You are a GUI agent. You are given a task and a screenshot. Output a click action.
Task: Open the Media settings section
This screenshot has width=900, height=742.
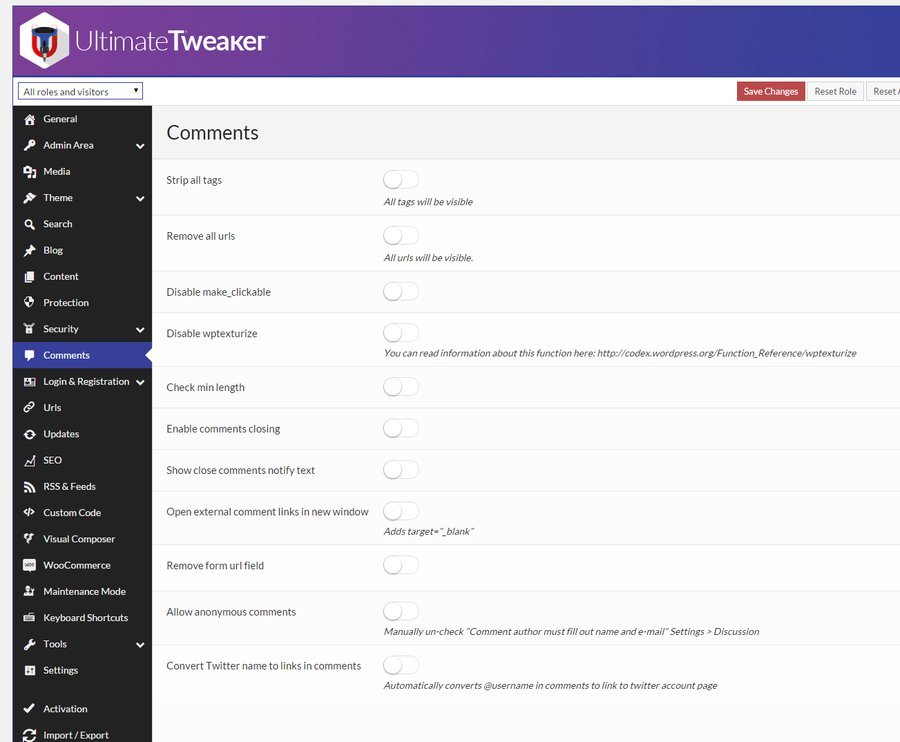click(x=55, y=171)
